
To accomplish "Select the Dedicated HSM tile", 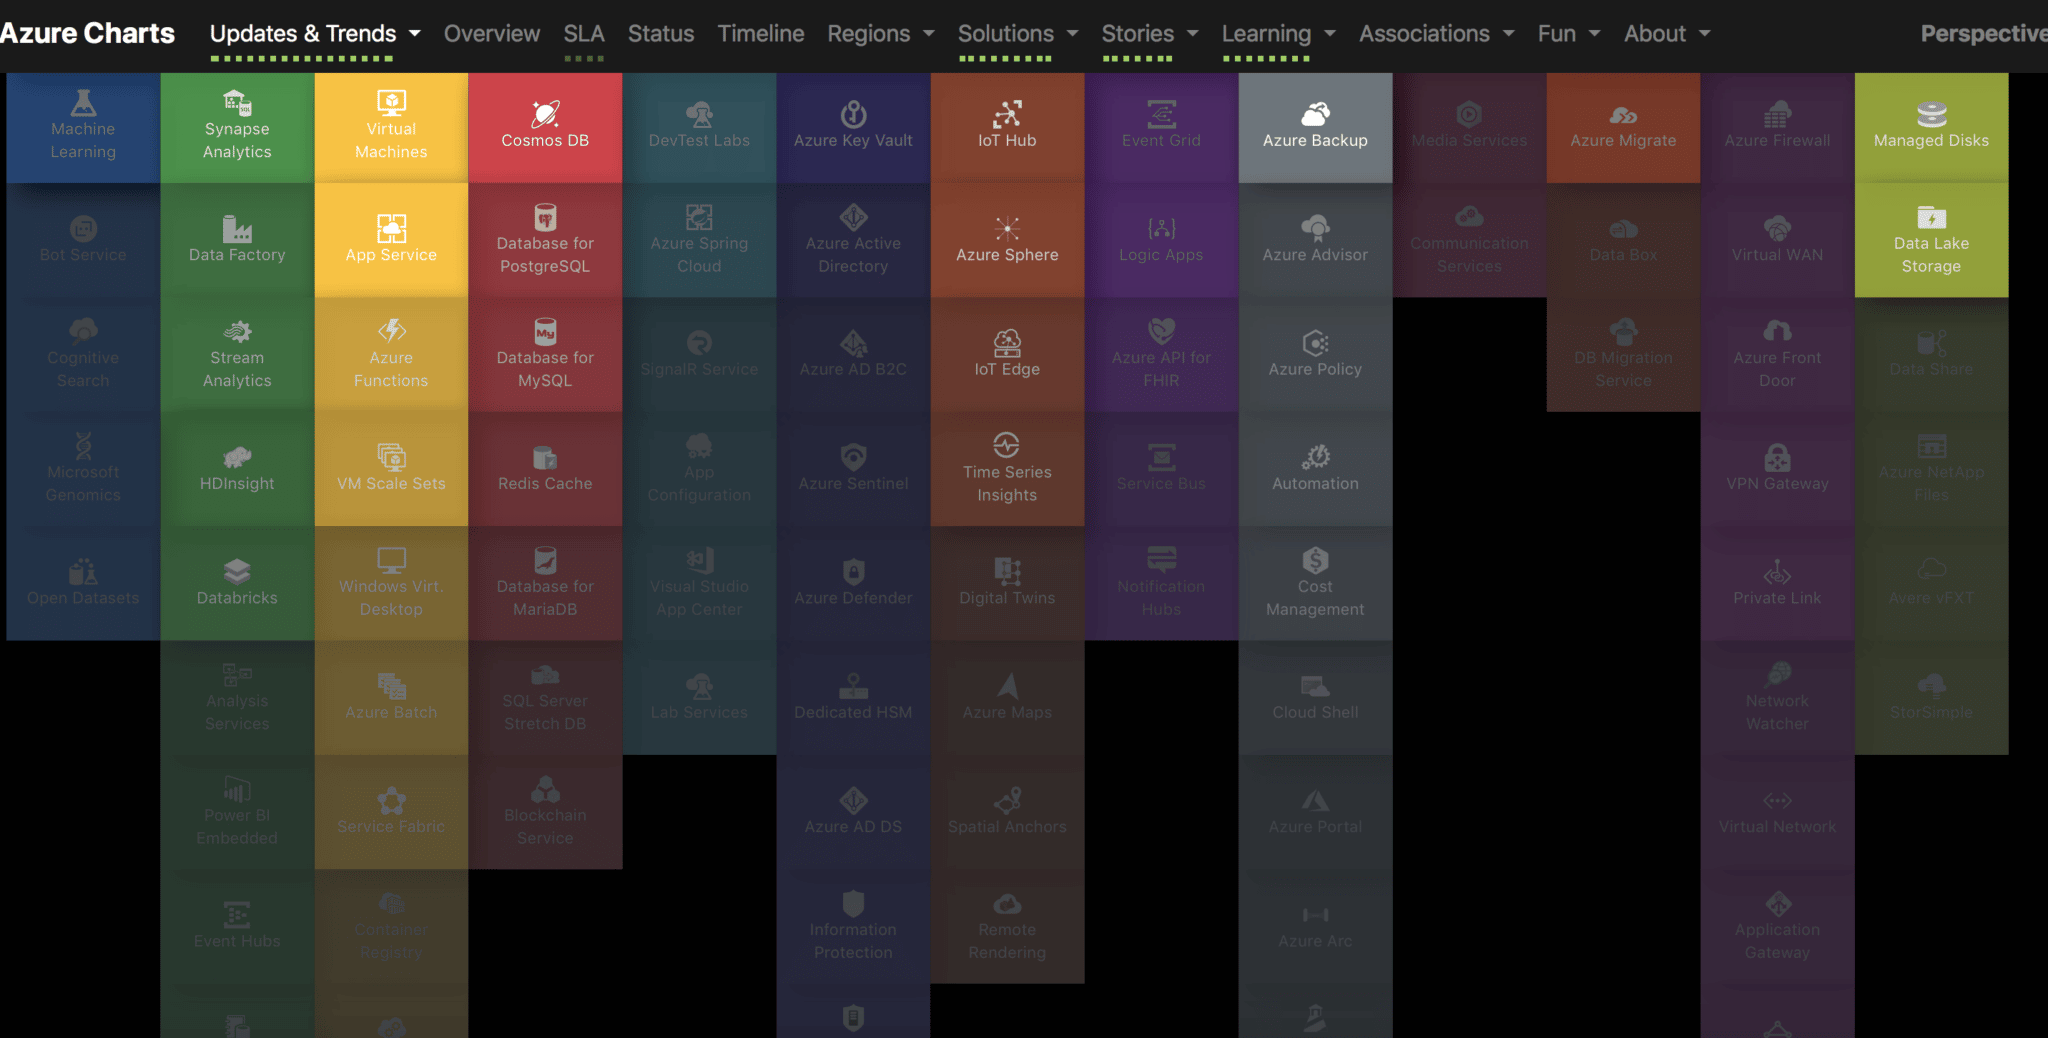I will point(853,697).
